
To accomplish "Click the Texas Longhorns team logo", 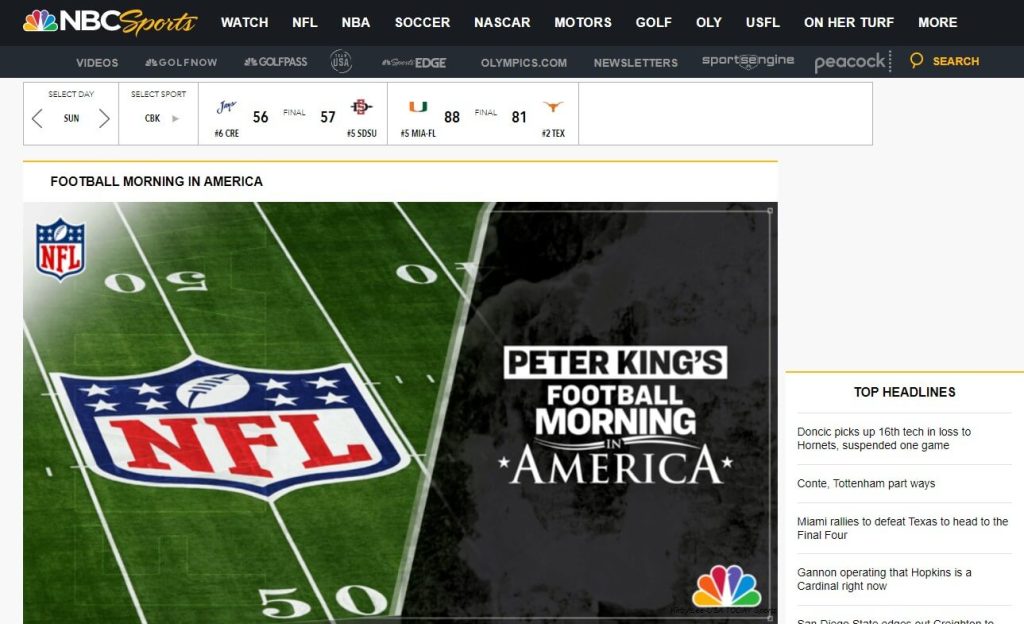I will [x=553, y=106].
